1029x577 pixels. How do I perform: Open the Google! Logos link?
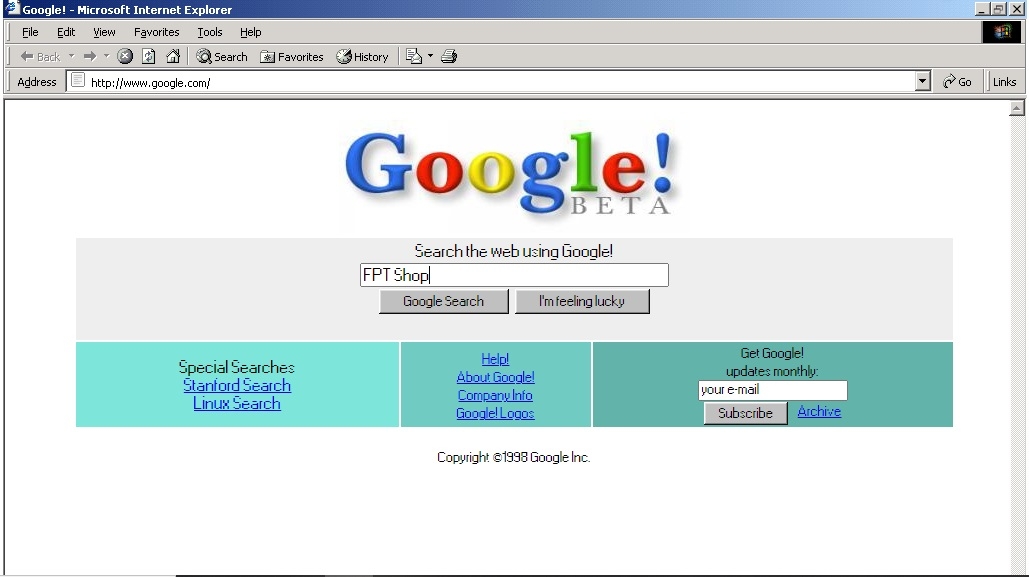click(495, 413)
